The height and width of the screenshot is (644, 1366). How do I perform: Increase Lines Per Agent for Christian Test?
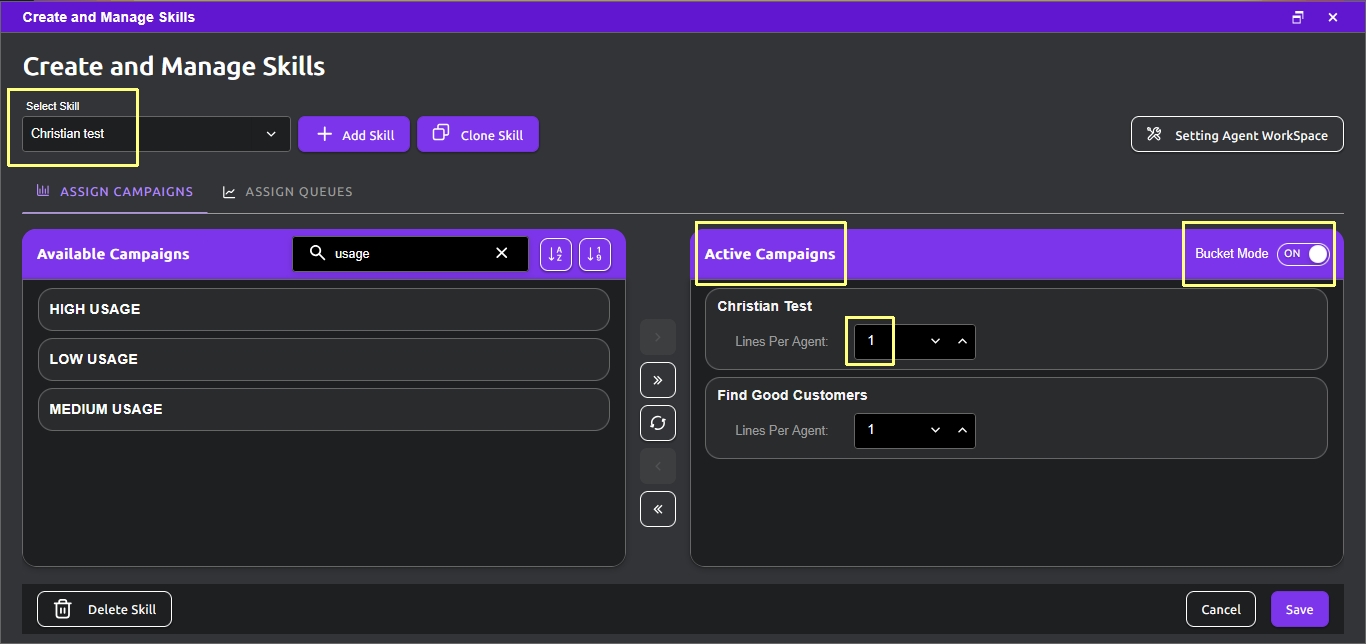tap(962, 341)
